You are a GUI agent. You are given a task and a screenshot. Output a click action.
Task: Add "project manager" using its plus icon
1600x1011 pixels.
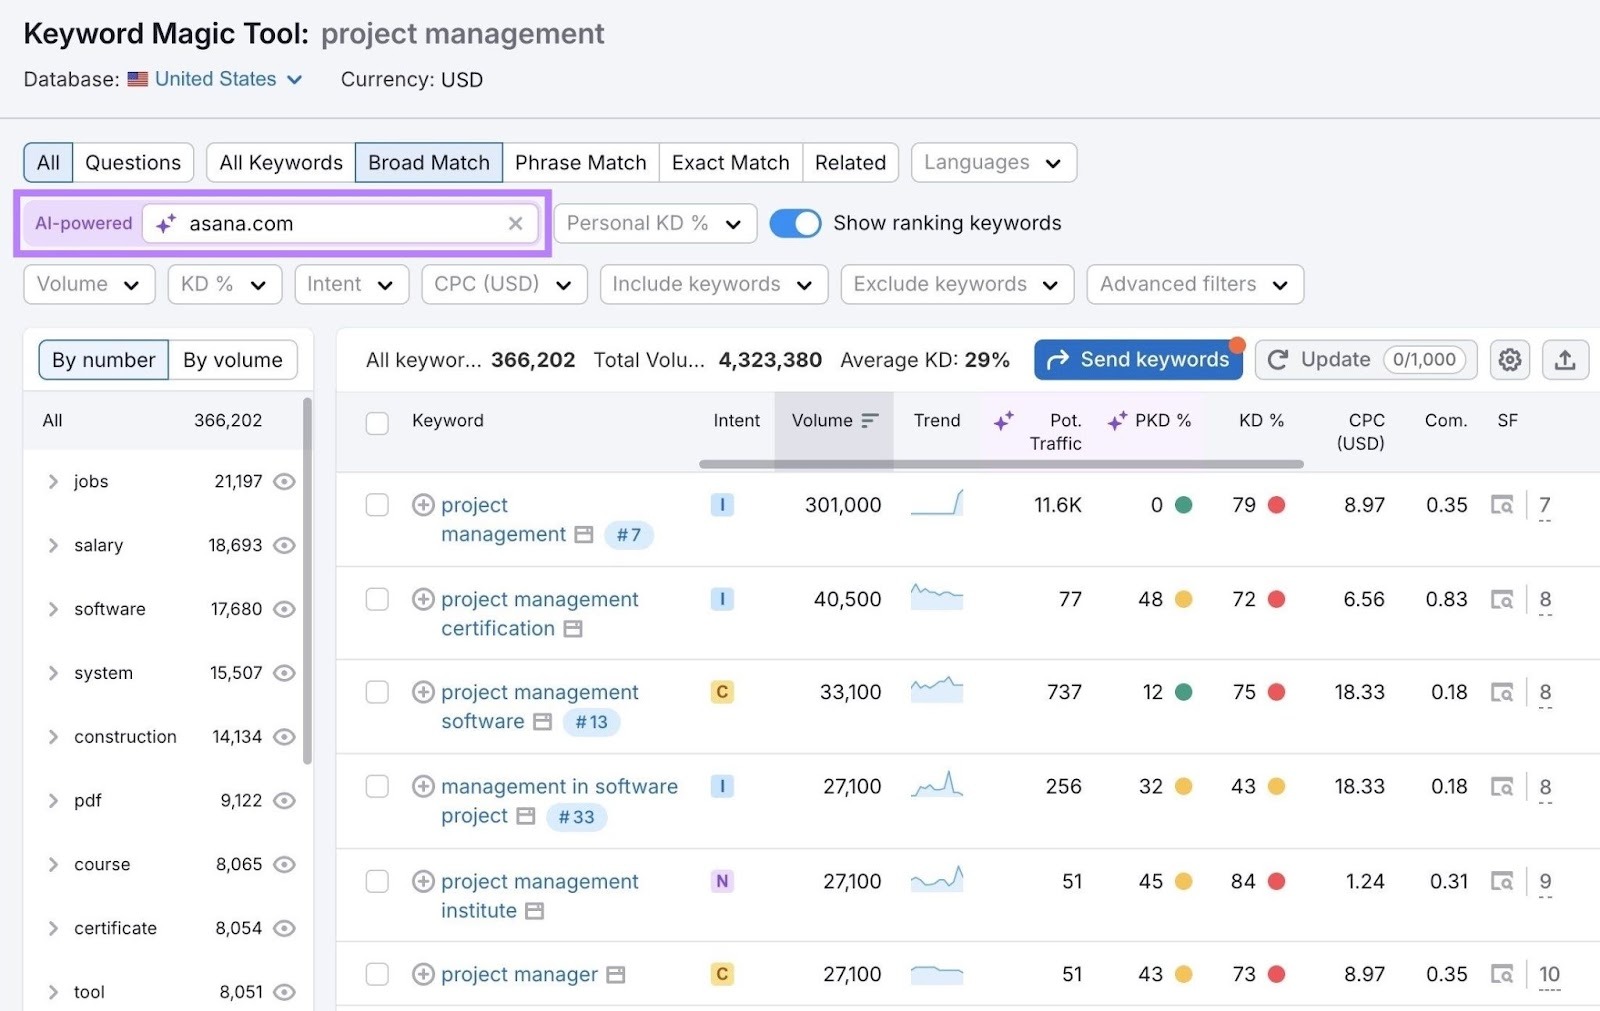coord(422,974)
